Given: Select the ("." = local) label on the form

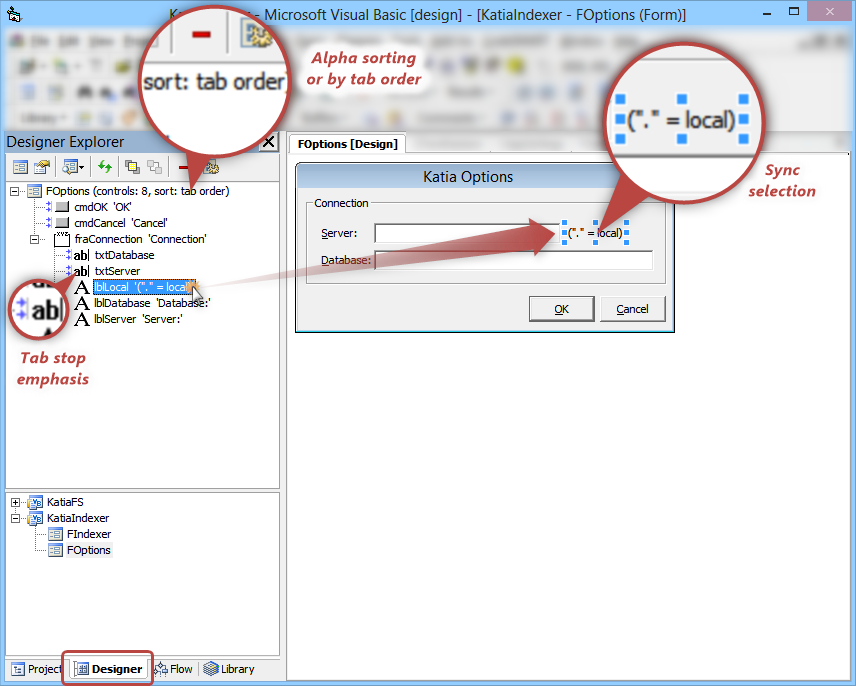Looking at the screenshot, I should pos(595,233).
